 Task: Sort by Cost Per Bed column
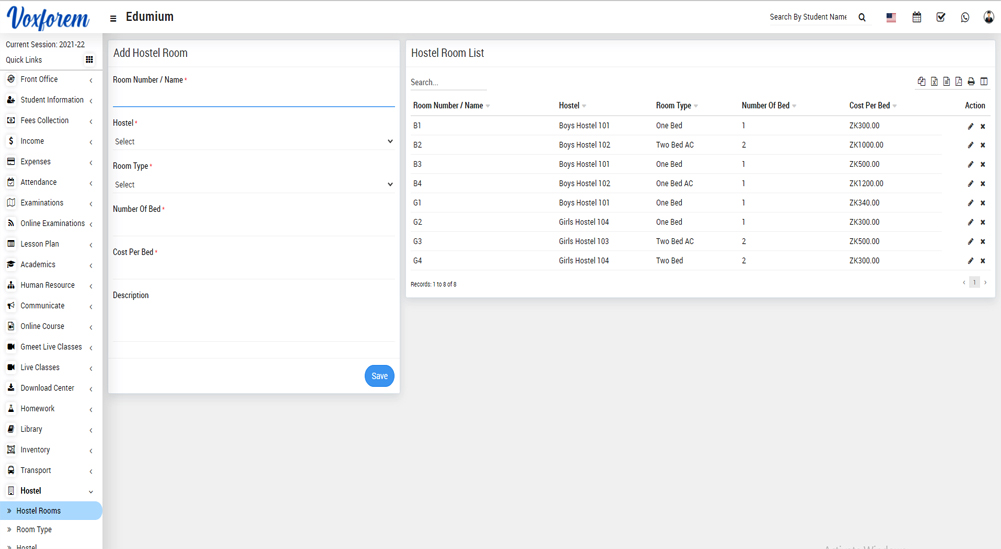tap(872, 106)
